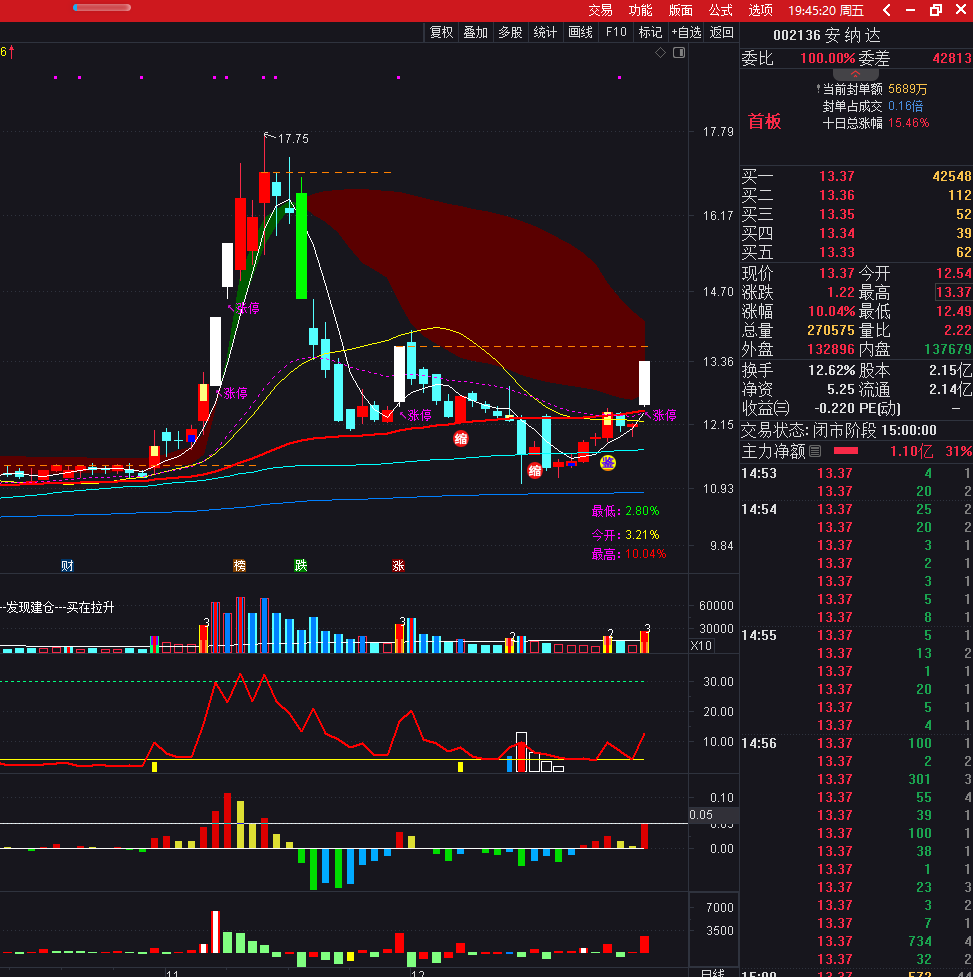This screenshot has width=973, height=977.
Task: Click the 榜 event marker icon
Action: tap(239, 566)
